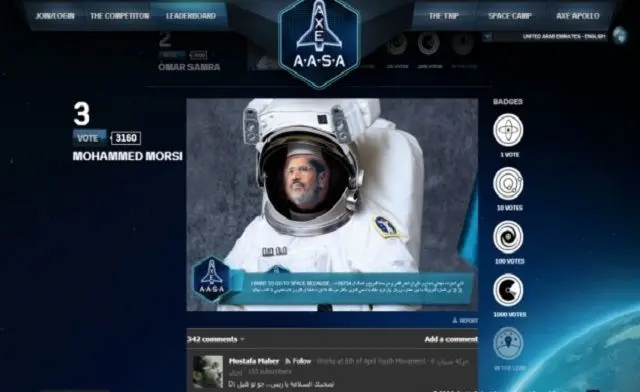Select the 1000 Votes badge icon
This screenshot has width=640, height=392.
click(508, 290)
